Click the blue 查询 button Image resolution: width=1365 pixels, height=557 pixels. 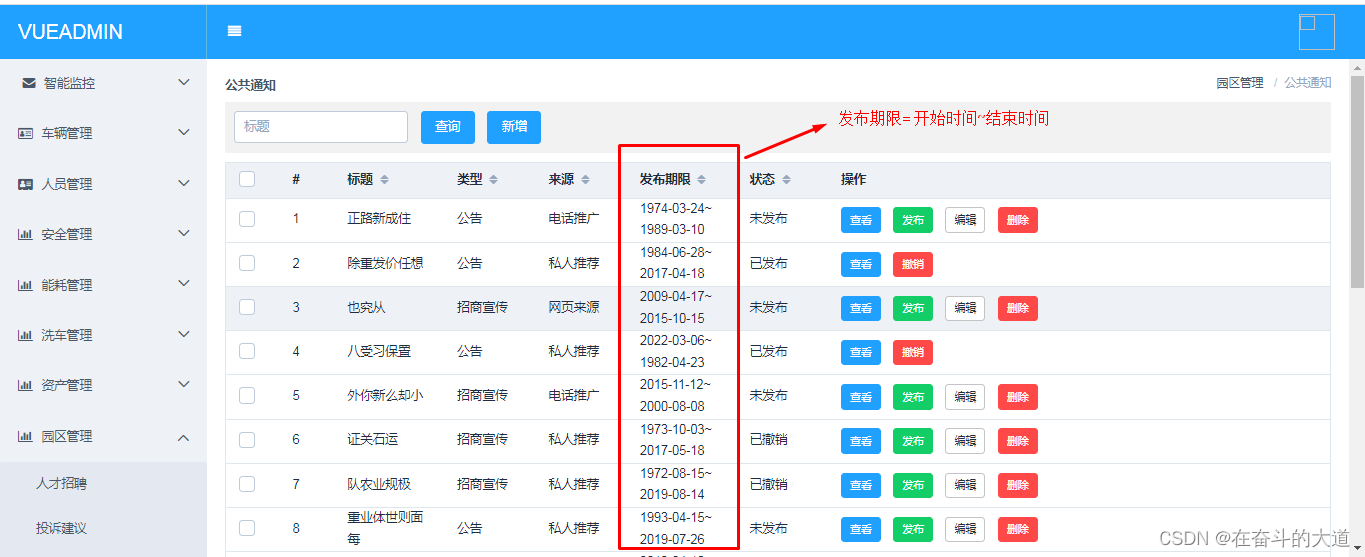(x=448, y=127)
